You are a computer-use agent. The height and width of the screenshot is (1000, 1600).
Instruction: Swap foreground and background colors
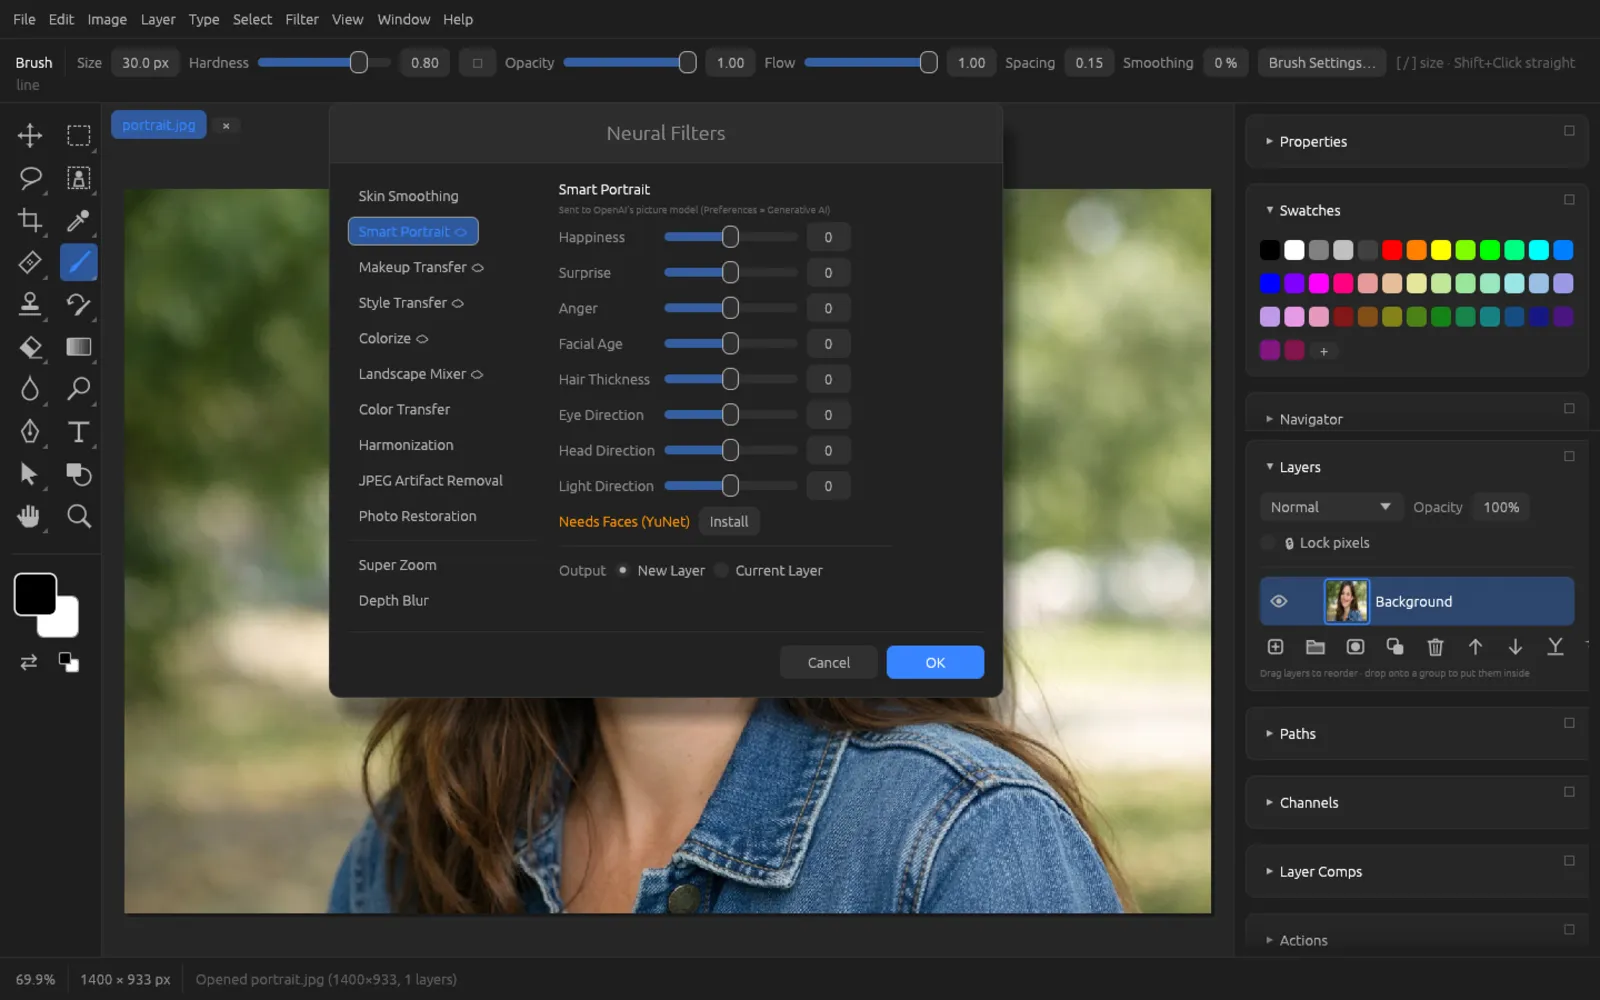click(x=29, y=662)
